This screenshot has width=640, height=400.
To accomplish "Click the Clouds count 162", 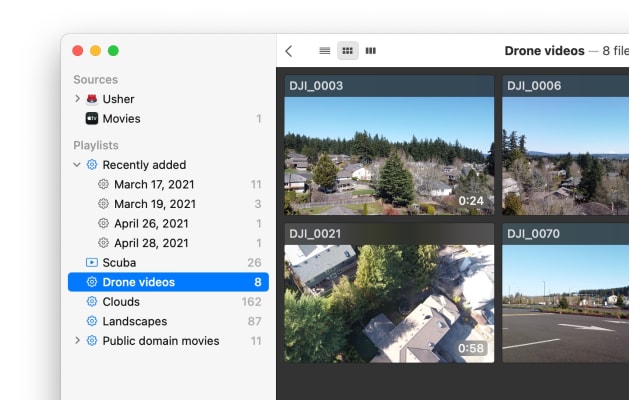I will [251, 302].
